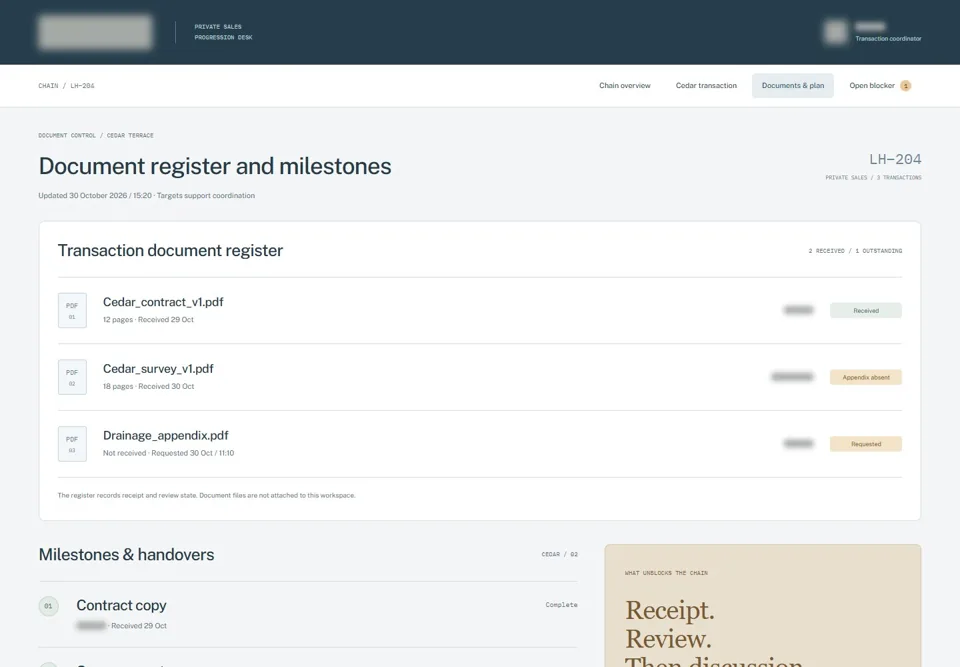Viewport: 960px width, 667px height.
Task: Click the Complete milestone status
Action: pyautogui.click(x=561, y=605)
